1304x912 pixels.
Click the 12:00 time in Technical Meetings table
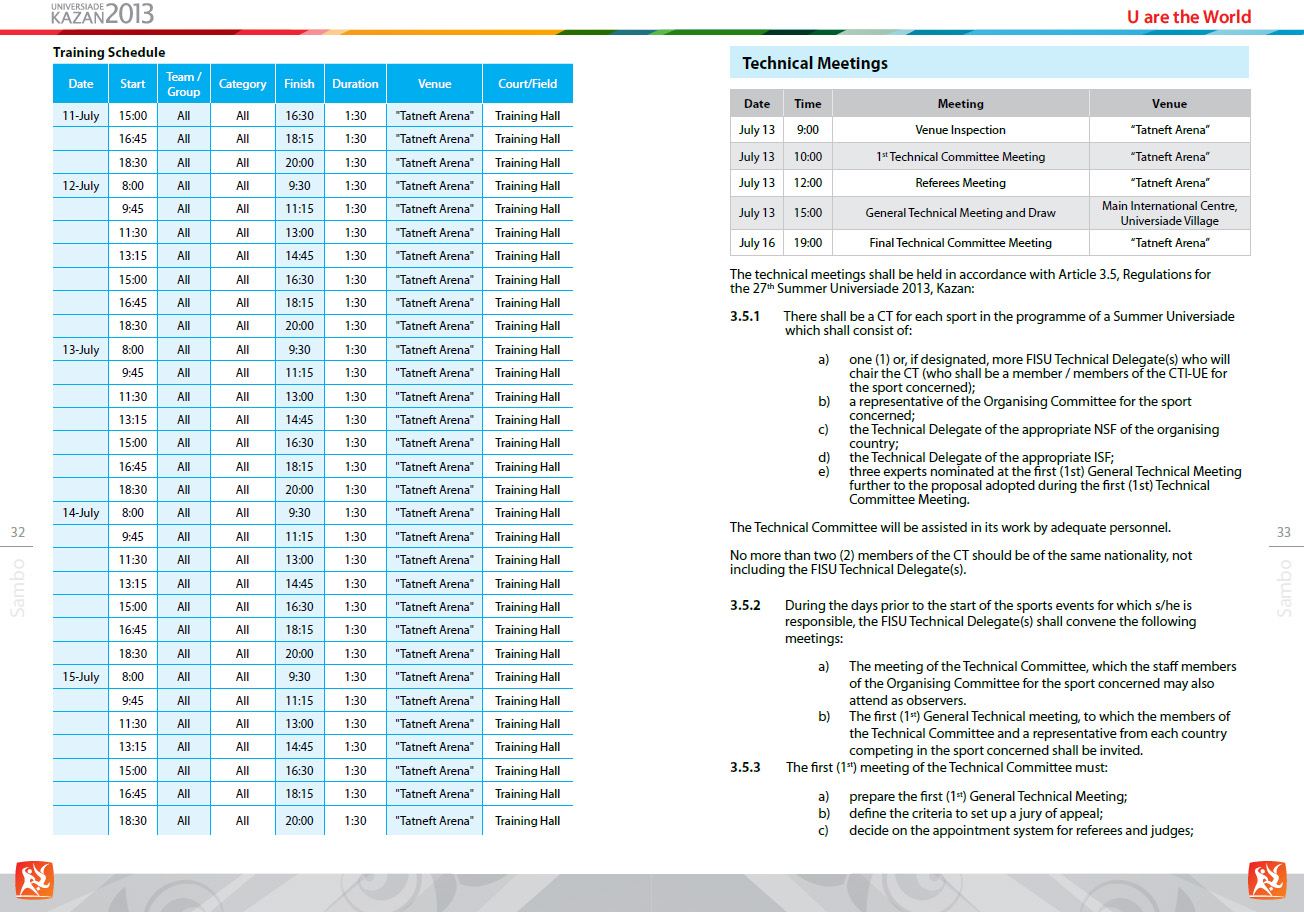tap(808, 183)
